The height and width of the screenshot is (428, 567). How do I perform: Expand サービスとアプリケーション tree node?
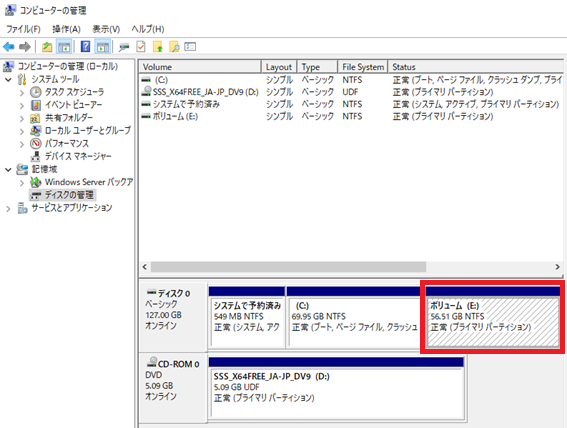[x=8, y=209]
